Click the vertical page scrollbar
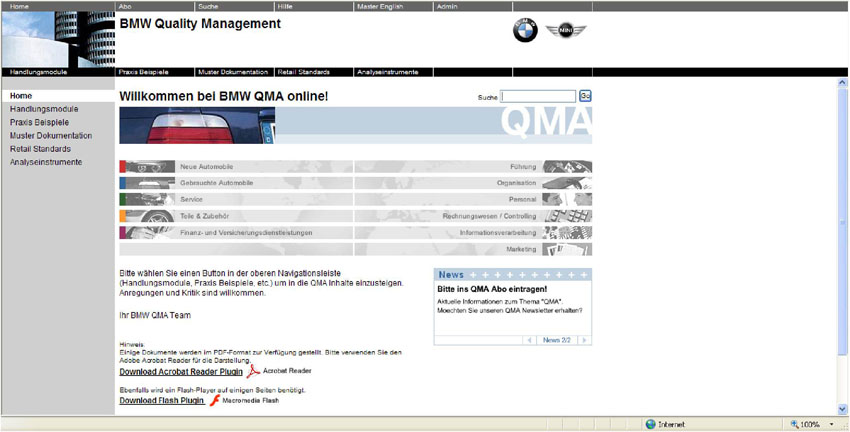 [842, 250]
